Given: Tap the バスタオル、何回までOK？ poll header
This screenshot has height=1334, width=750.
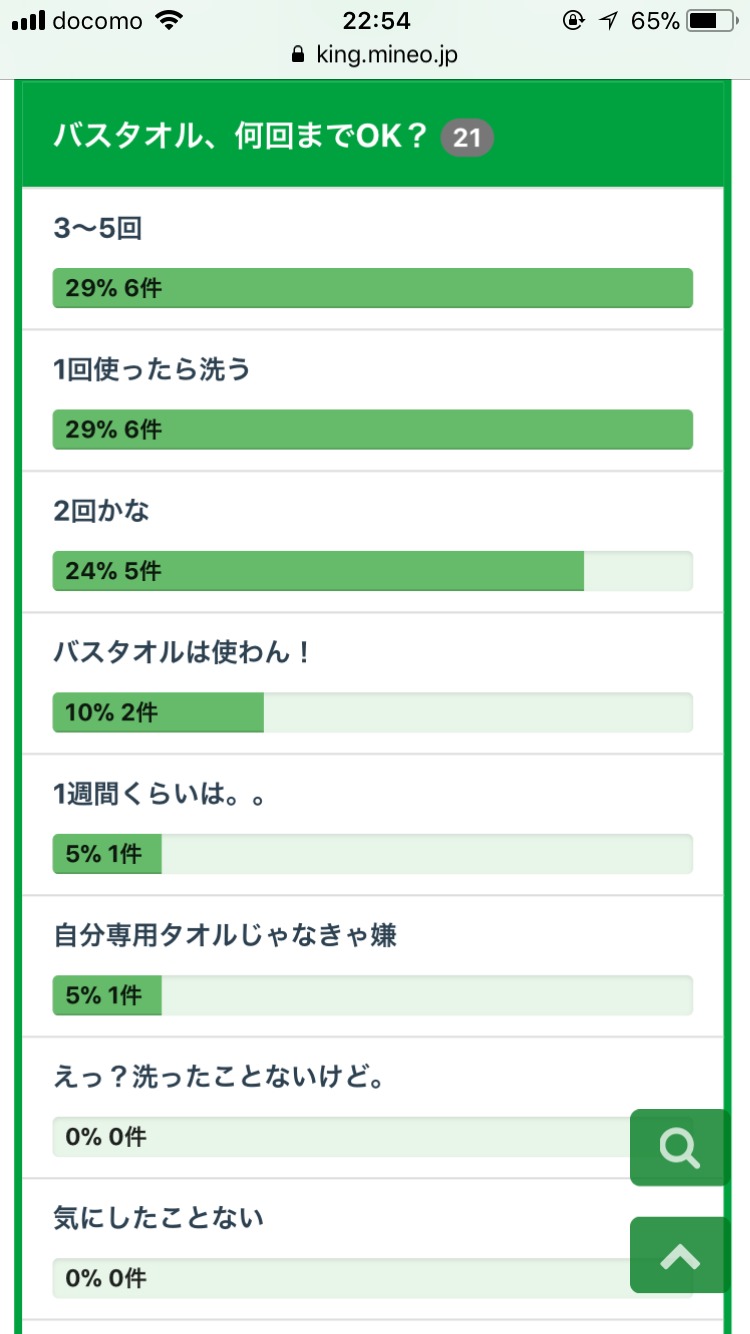Looking at the screenshot, I should coord(240,137).
